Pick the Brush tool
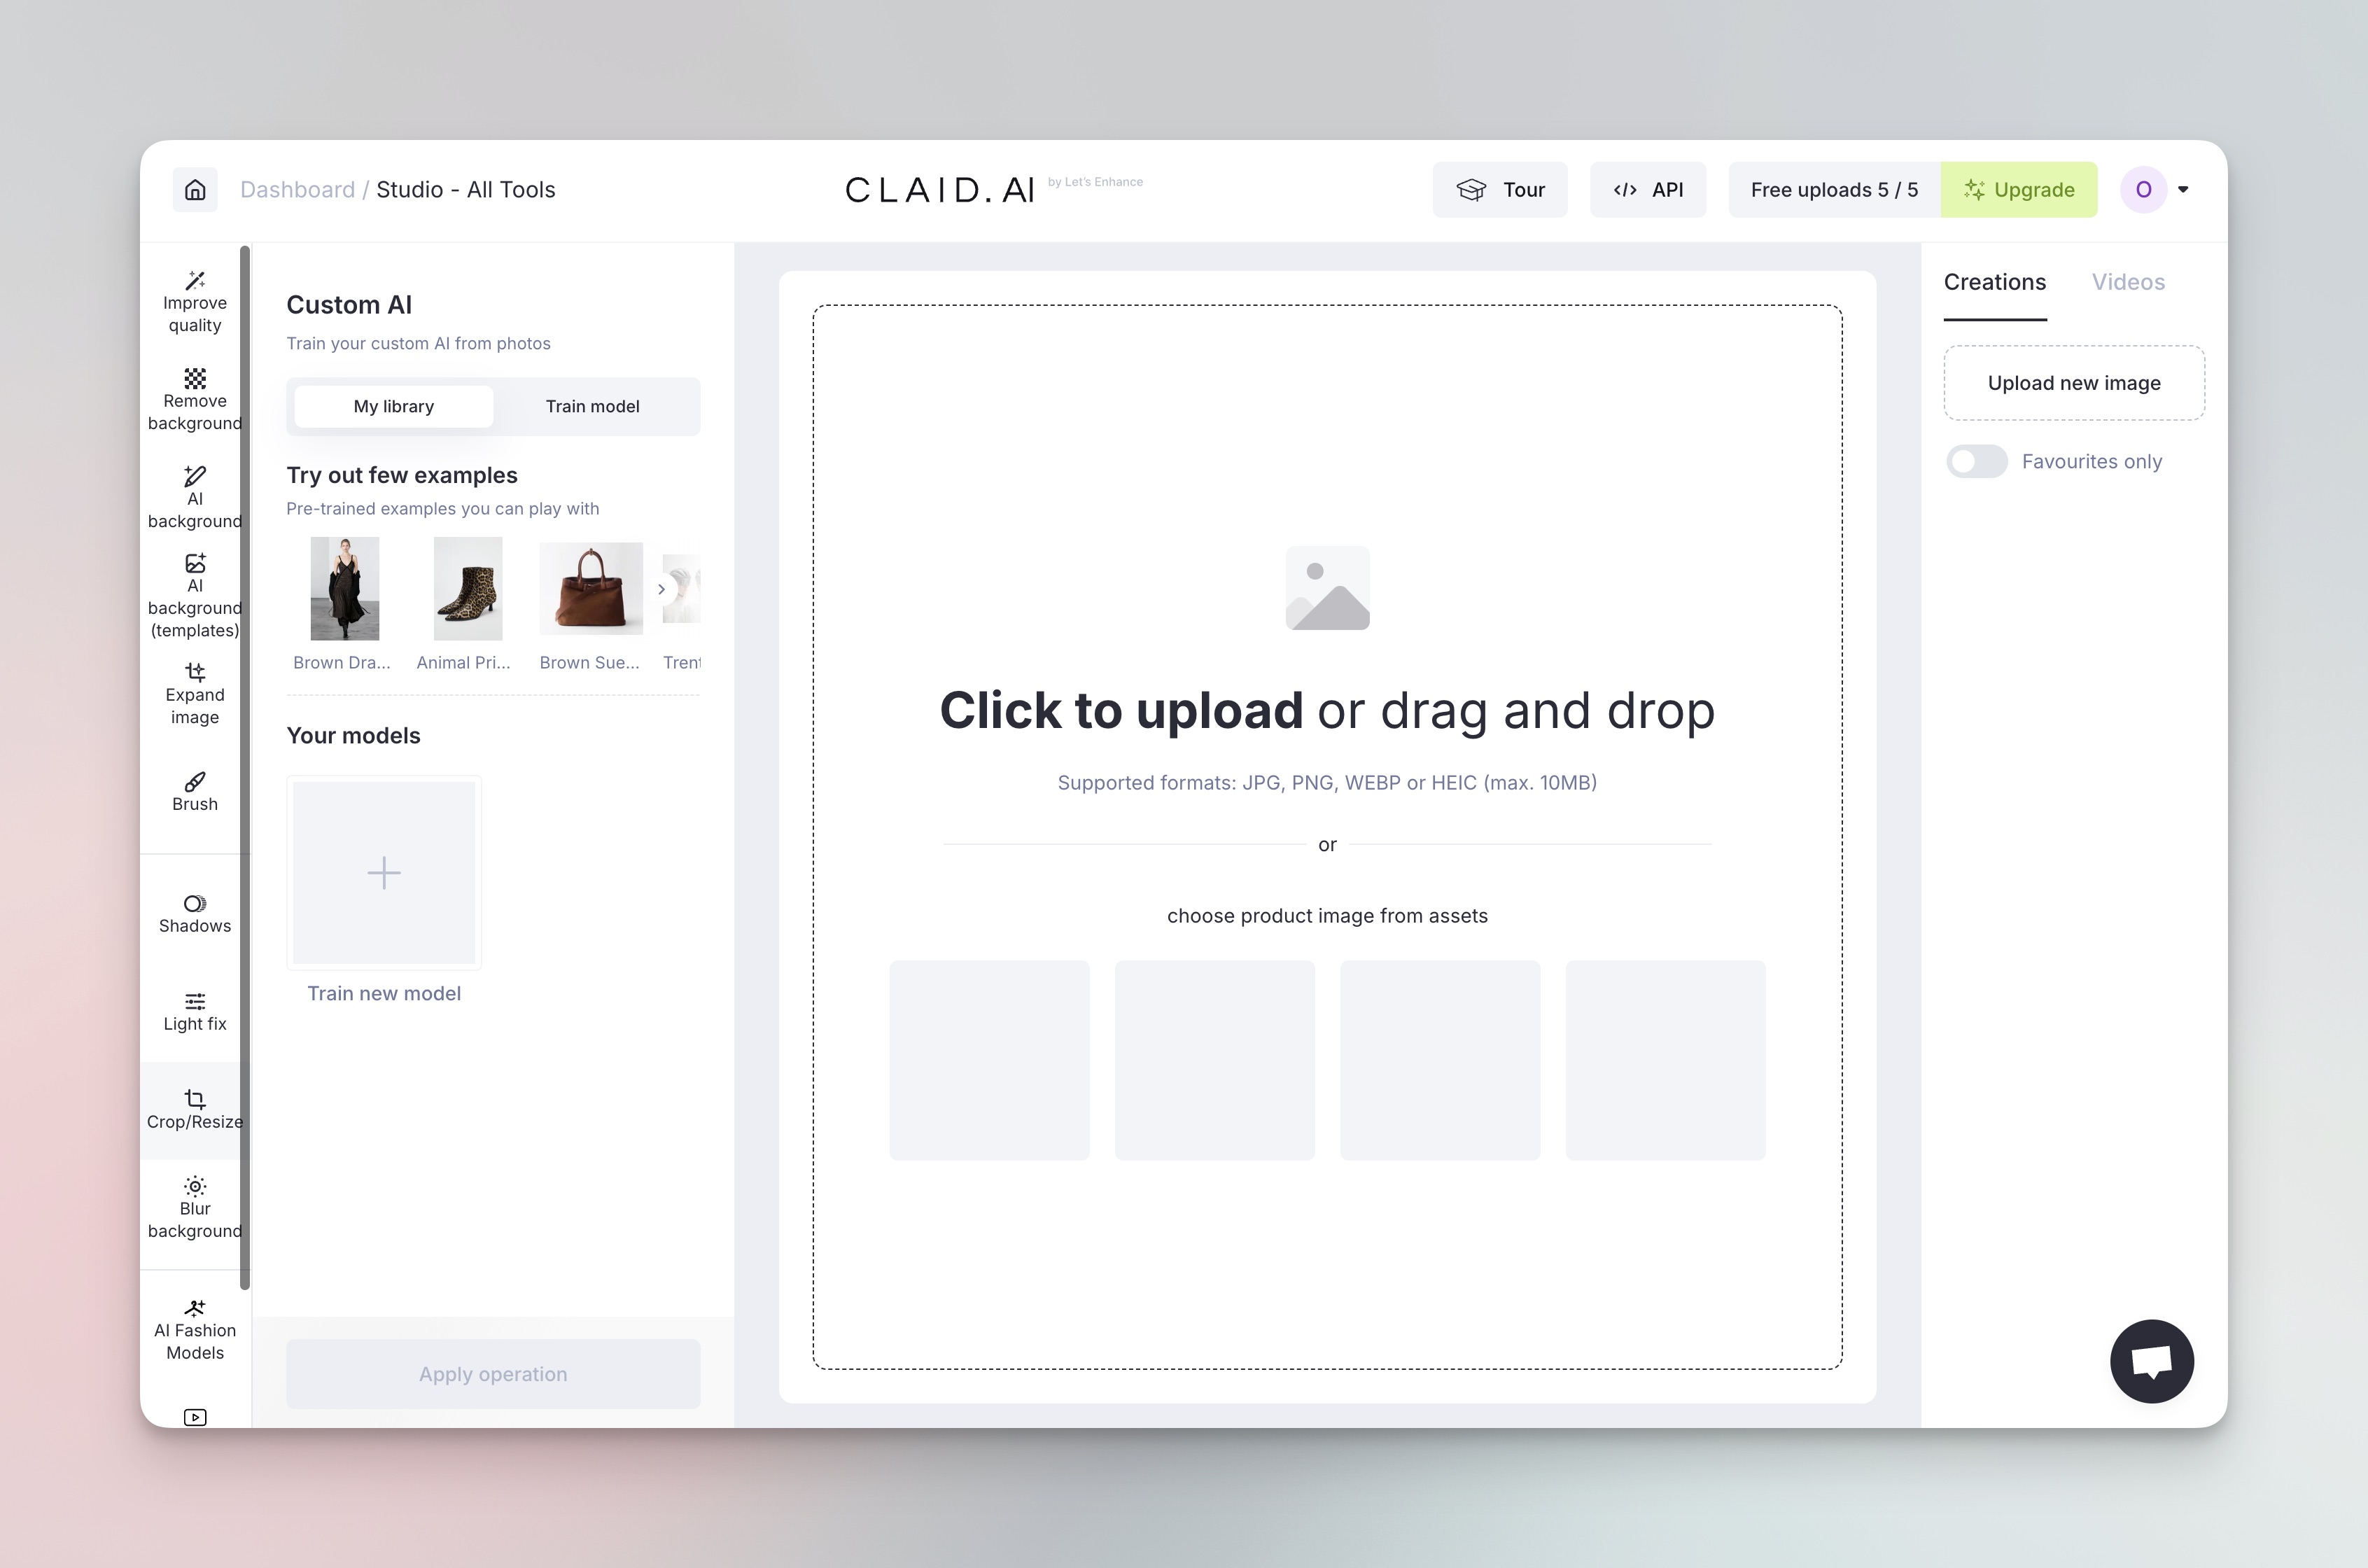This screenshot has width=2368, height=1568. 195,792
